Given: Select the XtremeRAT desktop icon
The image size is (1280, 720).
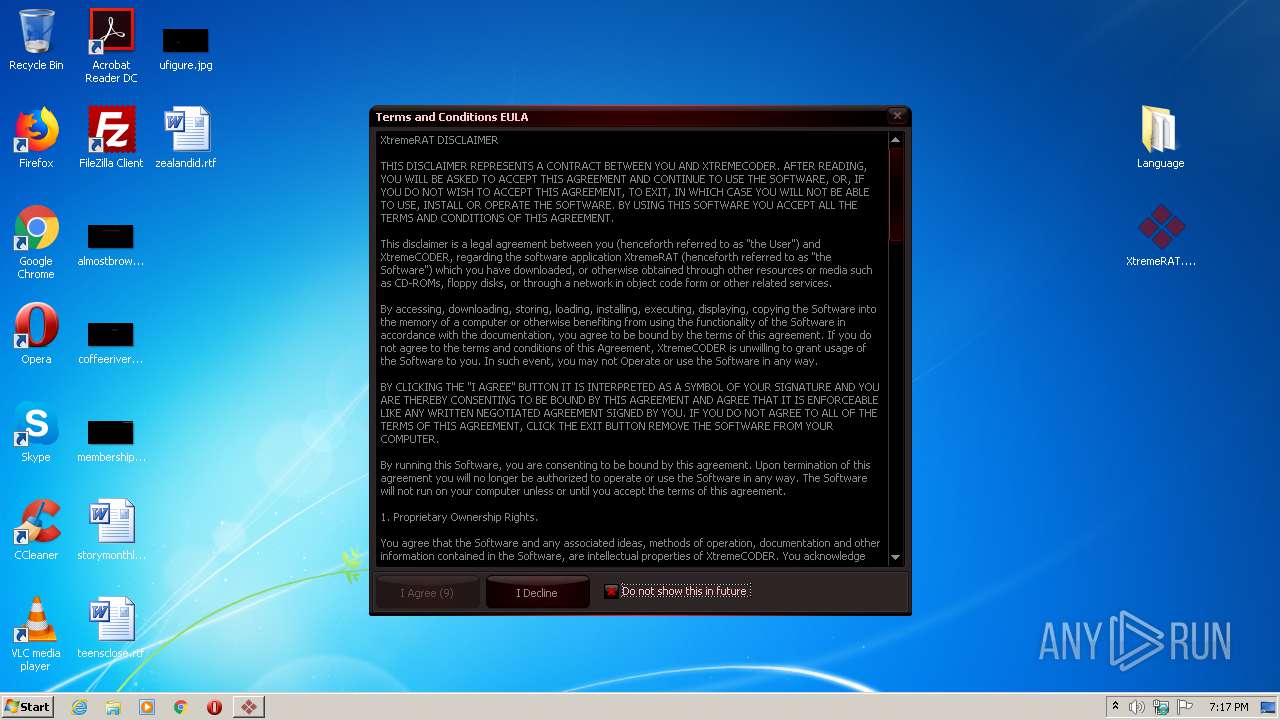Looking at the screenshot, I should coord(1160,236).
